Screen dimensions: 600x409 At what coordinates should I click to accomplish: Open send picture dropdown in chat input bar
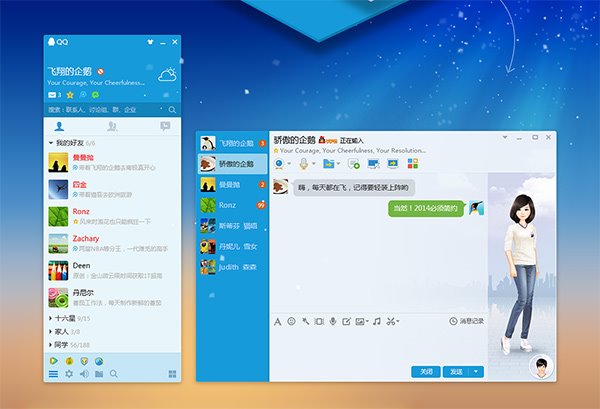tap(367, 322)
